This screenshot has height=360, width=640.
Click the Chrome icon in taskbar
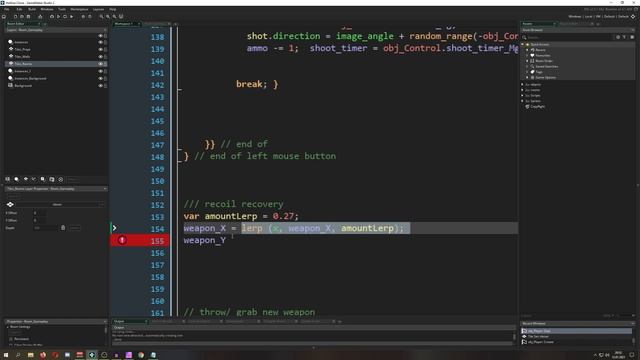tap(141, 355)
